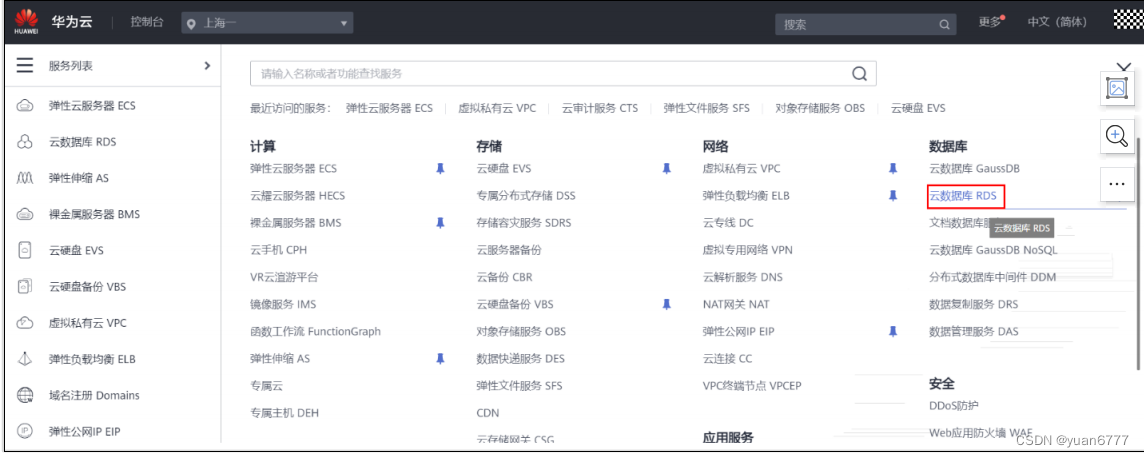1144x457 pixels.
Task: Click the RDS database sidebar icon
Action: [25, 142]
